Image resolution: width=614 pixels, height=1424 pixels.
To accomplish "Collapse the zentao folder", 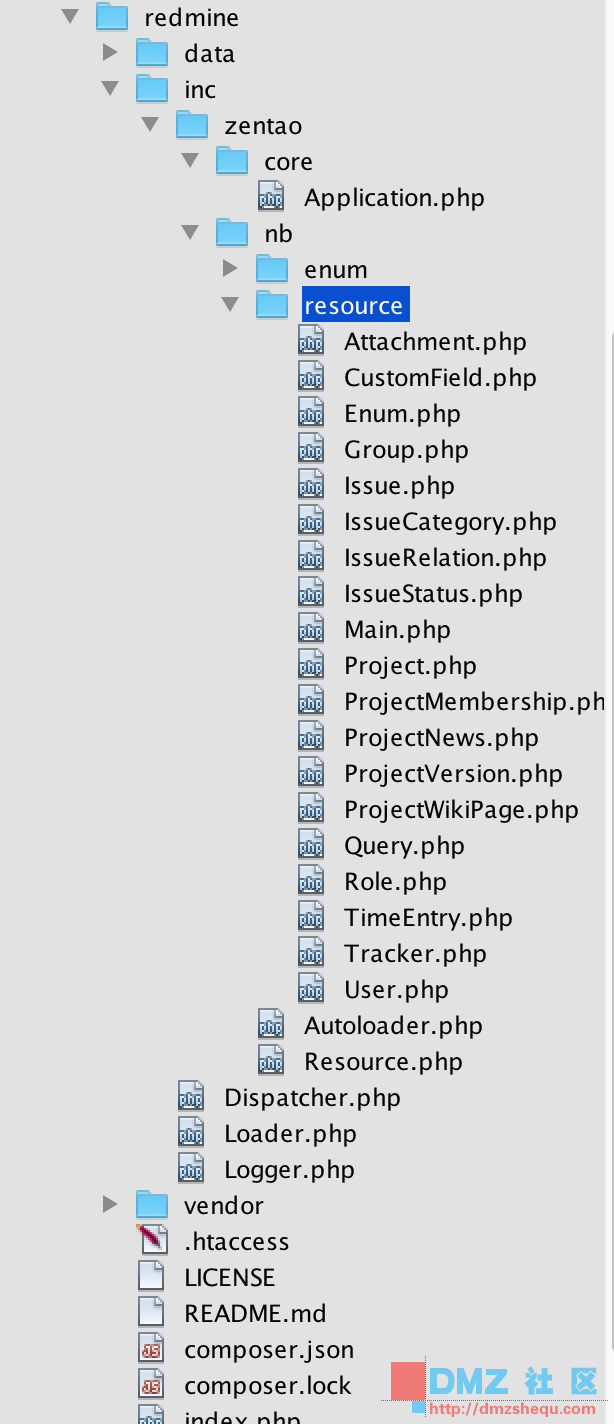I will [x=150, y=125].
